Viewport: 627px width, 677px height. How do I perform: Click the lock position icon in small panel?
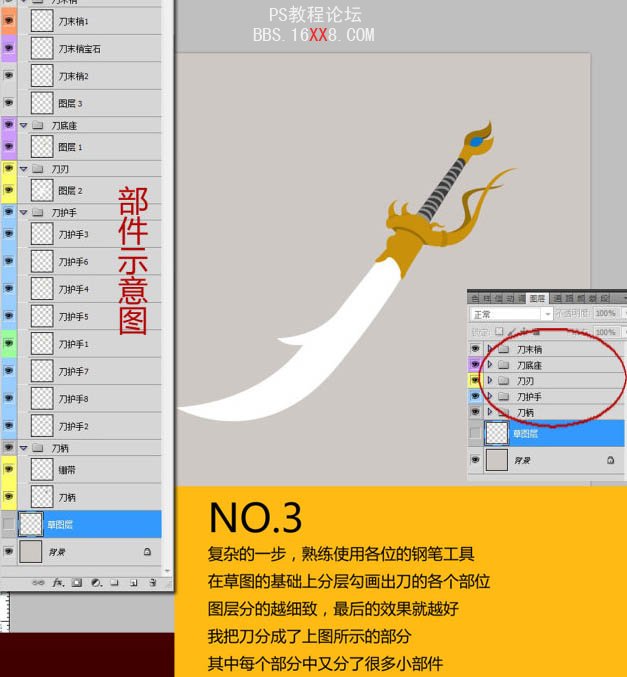(524, 332)
